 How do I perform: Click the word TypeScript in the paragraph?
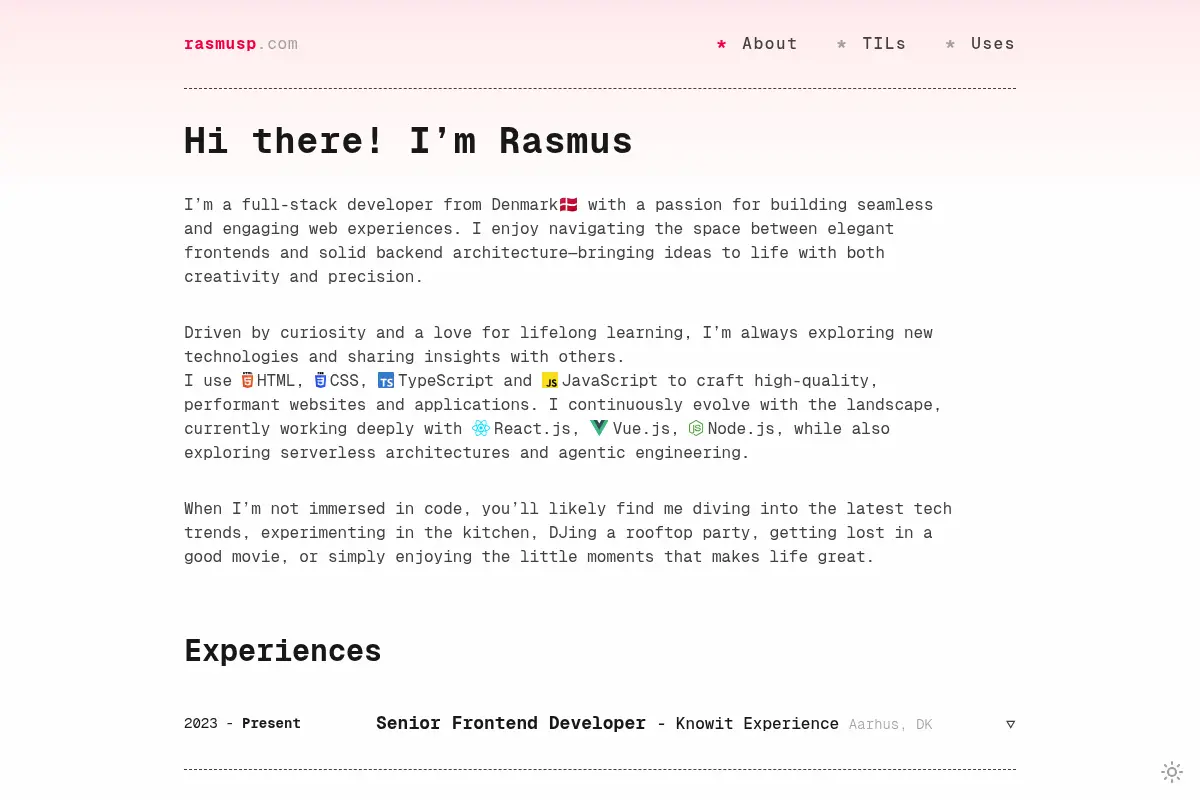pyautogui.click(x=446, y=380)
